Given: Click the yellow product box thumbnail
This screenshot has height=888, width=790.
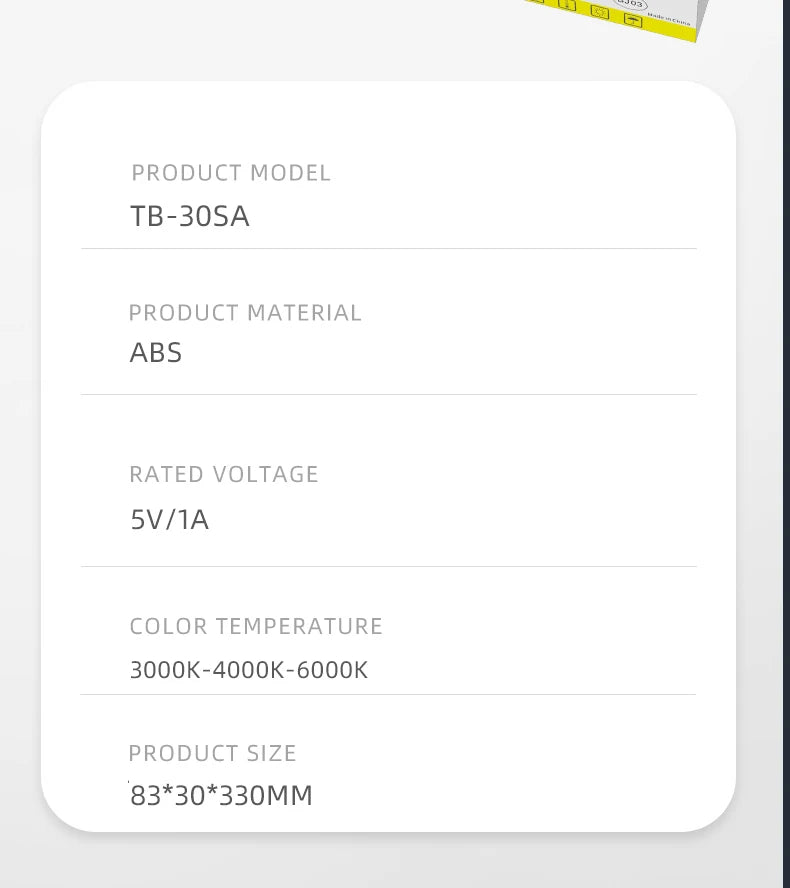Looking at the screenshot, I should tap(615, 17).
